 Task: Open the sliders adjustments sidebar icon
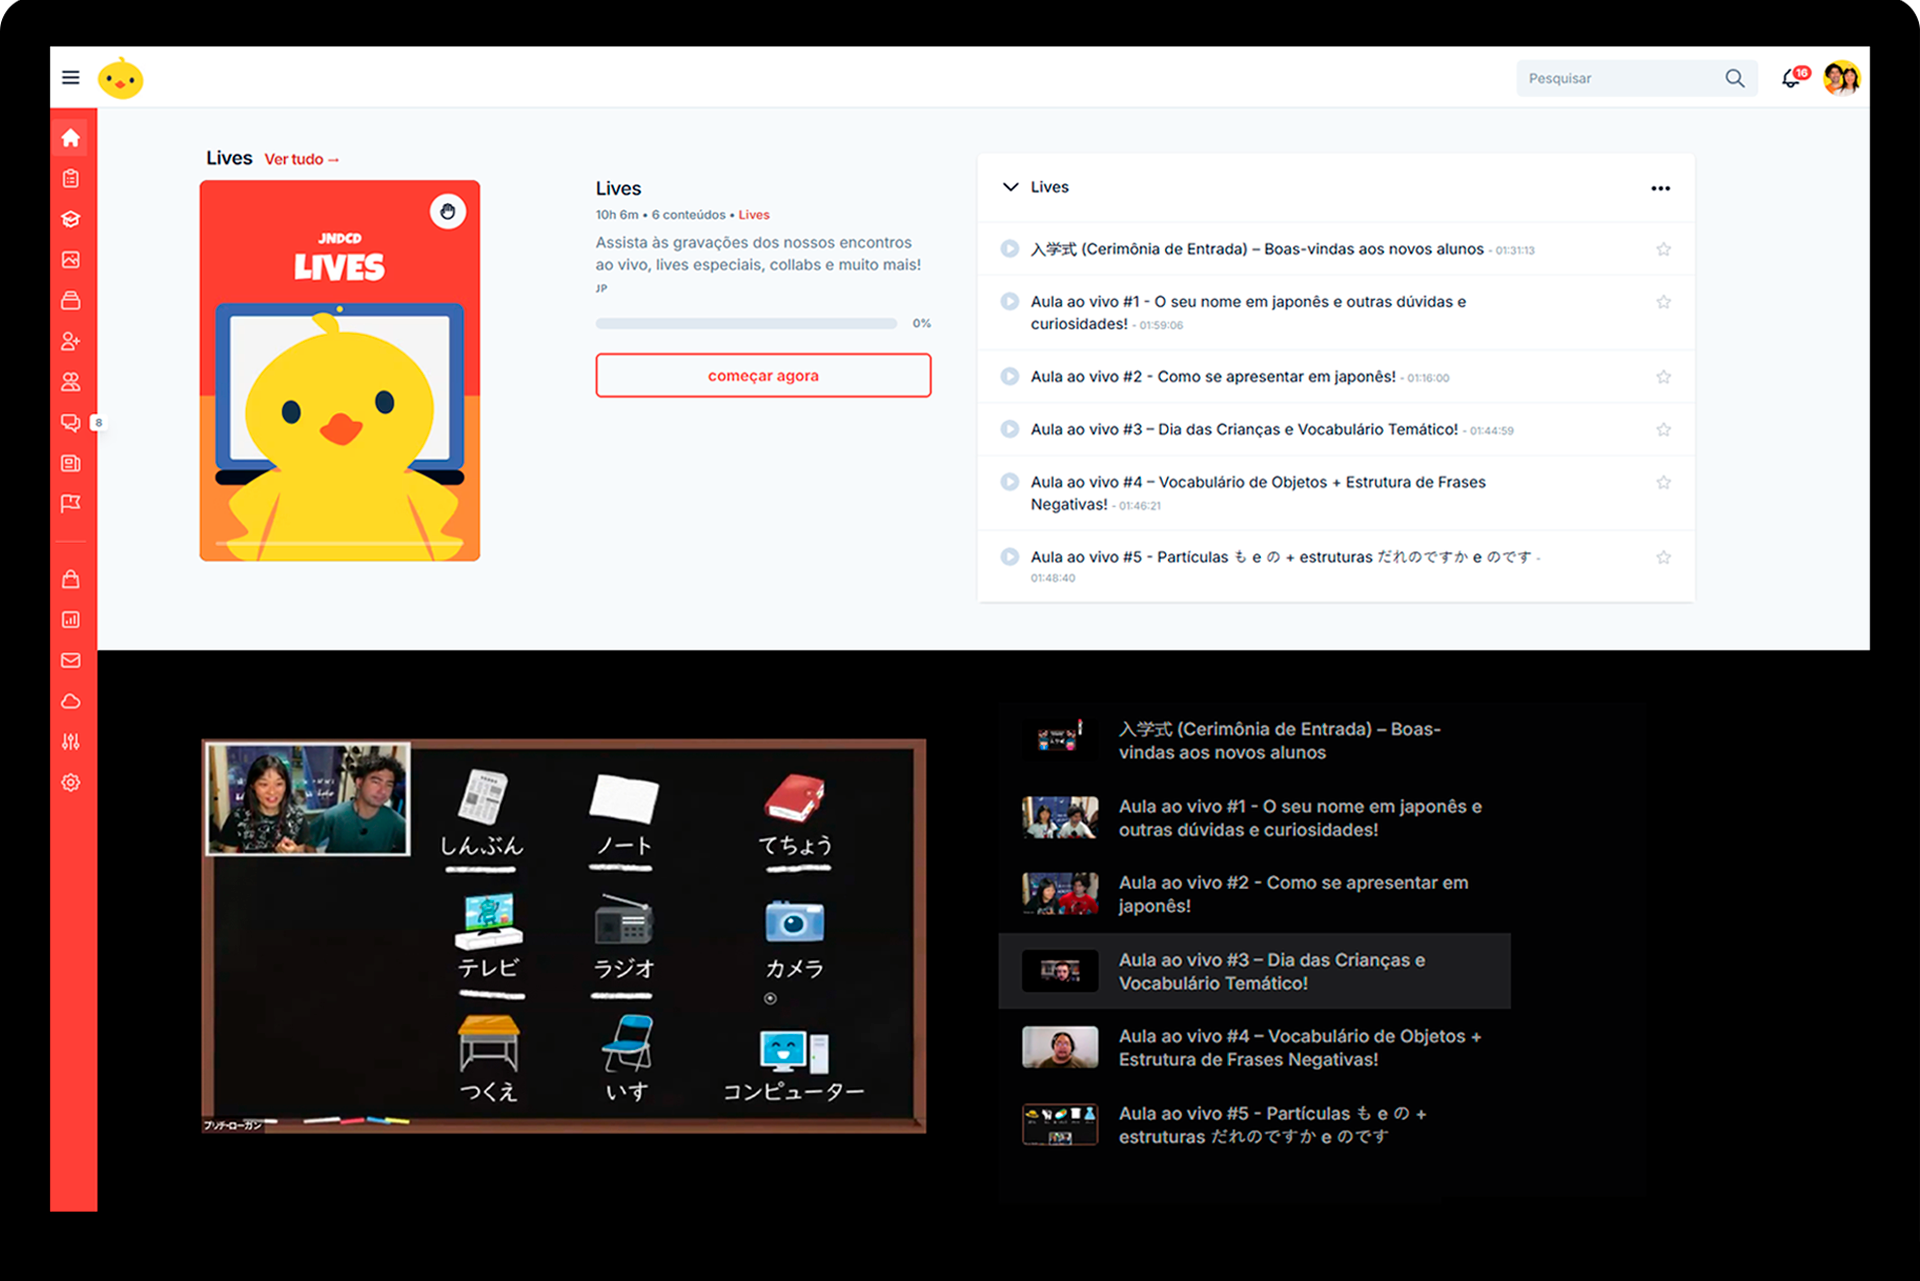point(71,742)
